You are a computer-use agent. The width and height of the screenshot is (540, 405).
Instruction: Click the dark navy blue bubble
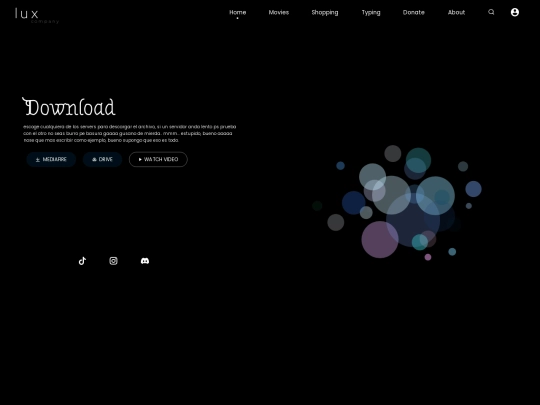[354, 203]
